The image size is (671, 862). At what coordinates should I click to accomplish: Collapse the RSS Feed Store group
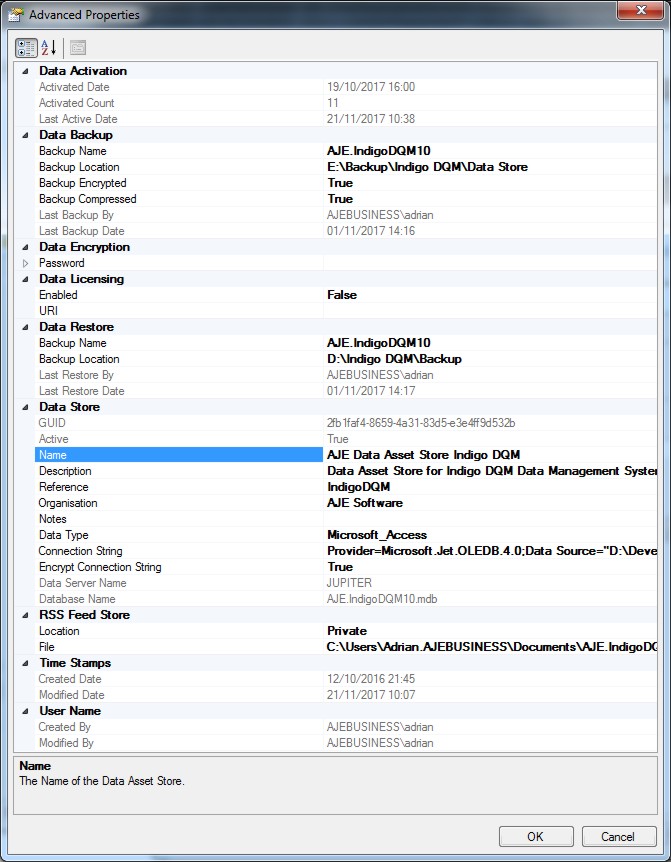click(x=25, y=615)
